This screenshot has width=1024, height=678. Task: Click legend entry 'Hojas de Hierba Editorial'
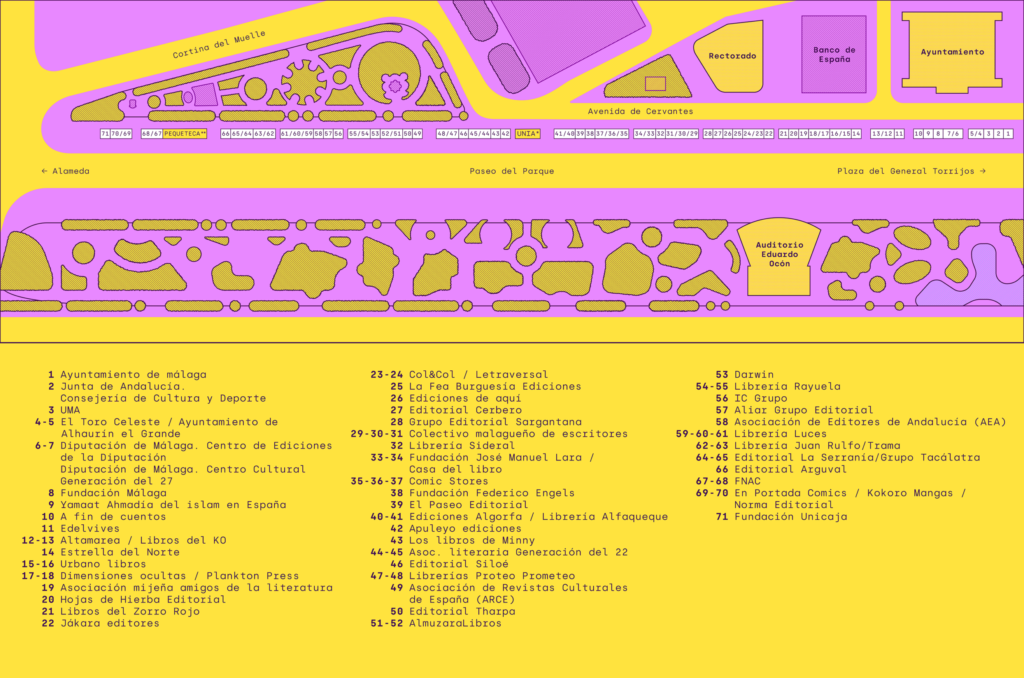click(x=143, y=600)
